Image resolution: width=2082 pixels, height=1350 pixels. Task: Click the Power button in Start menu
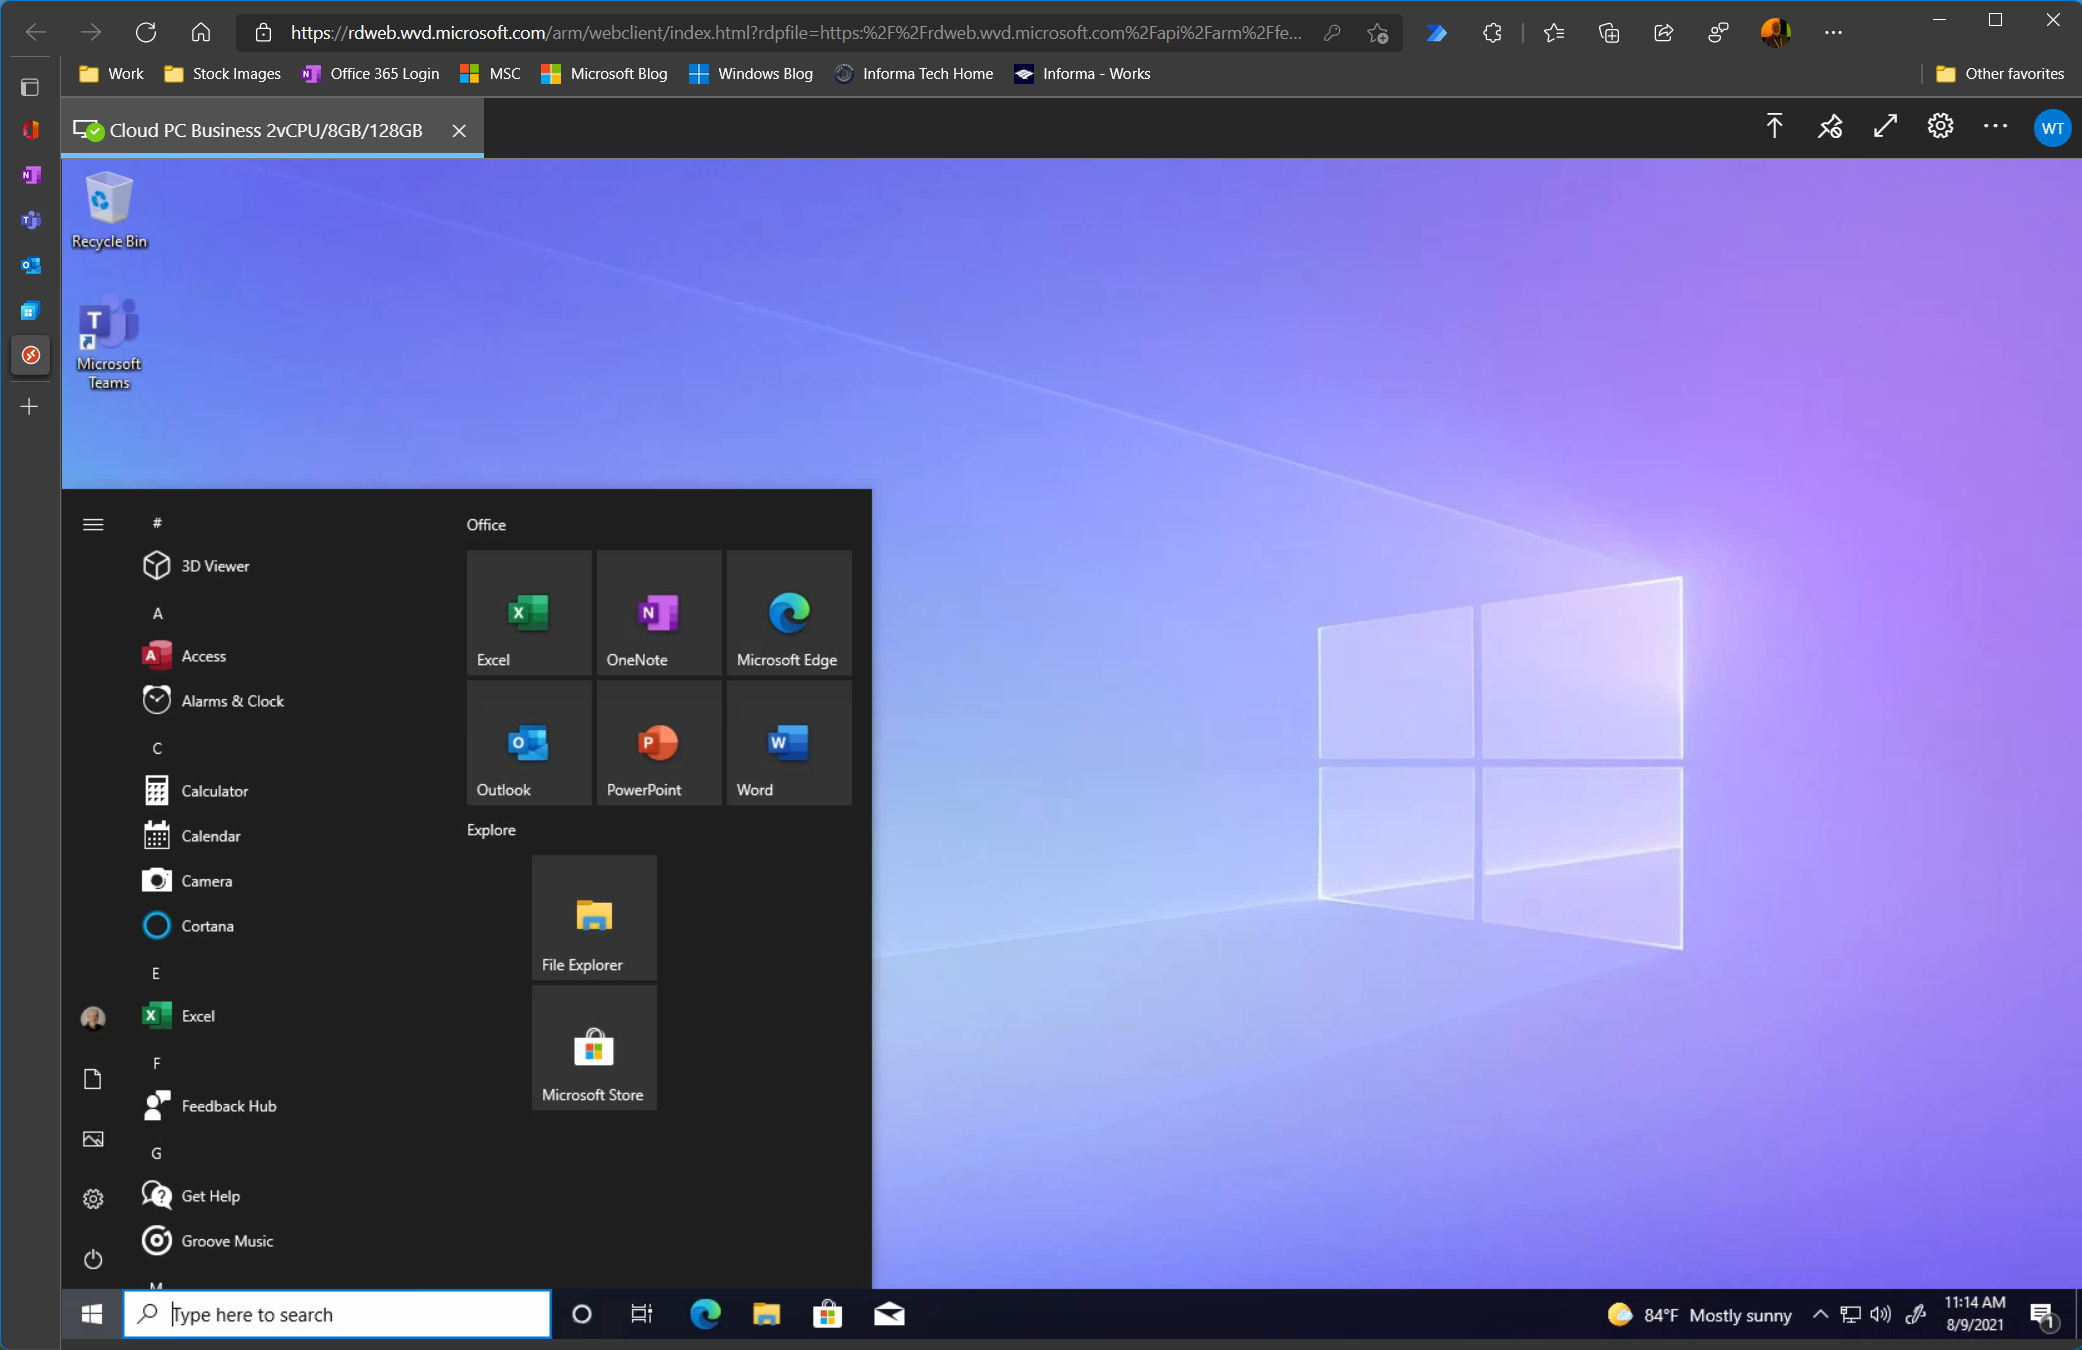point(93,1259)
